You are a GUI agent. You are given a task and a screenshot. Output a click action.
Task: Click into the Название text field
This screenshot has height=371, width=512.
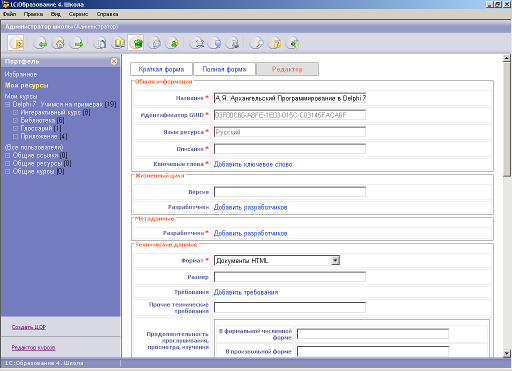coord(290,98)
